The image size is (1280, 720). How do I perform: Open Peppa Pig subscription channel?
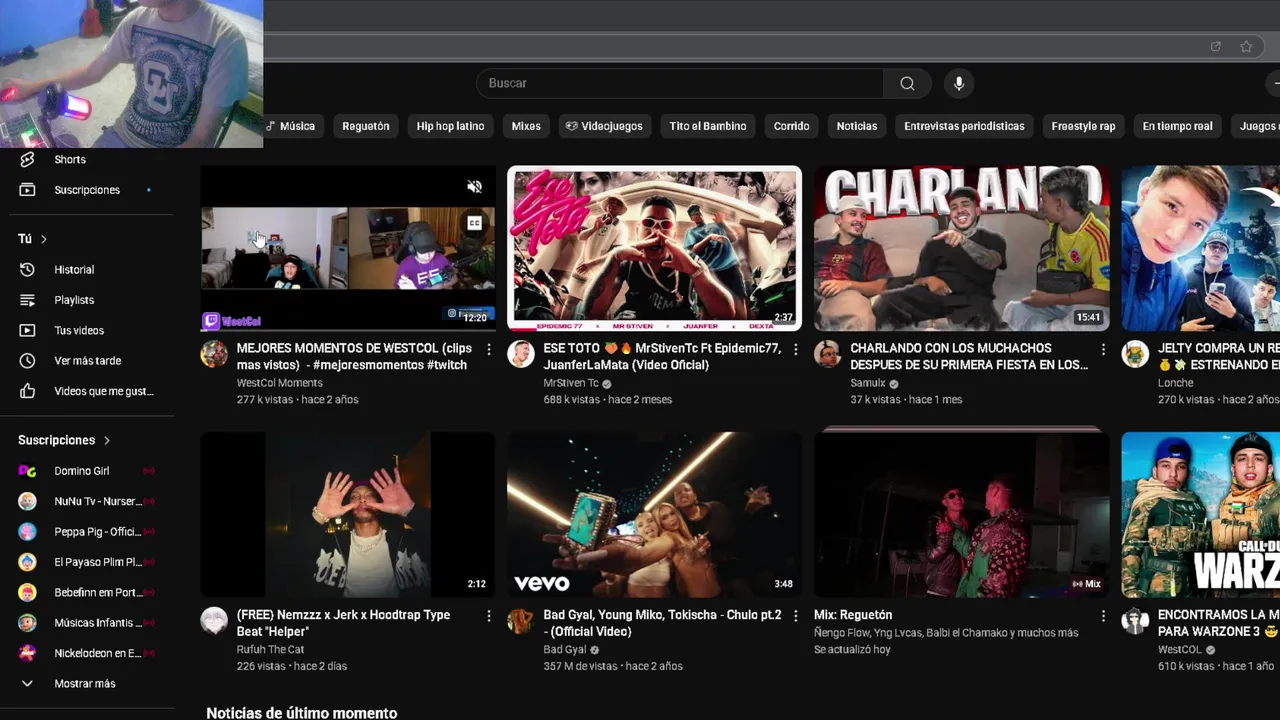[87, 532]
